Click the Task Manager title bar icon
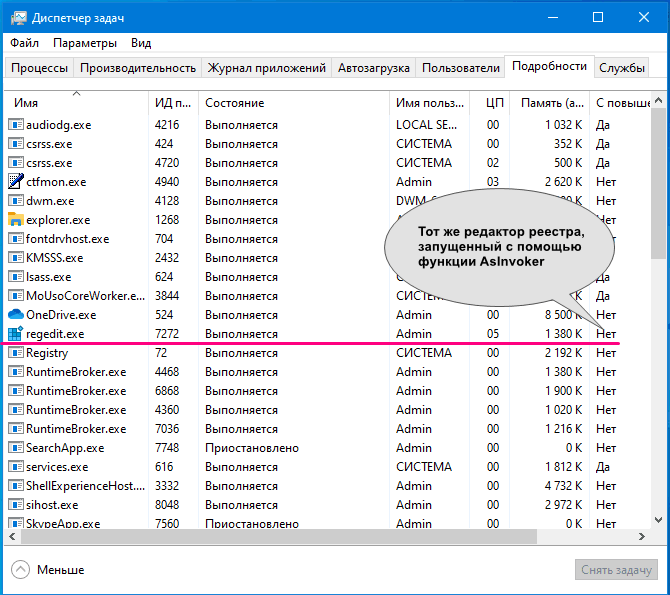The width and height of the screenshot is (670, 595). point(18,18)
